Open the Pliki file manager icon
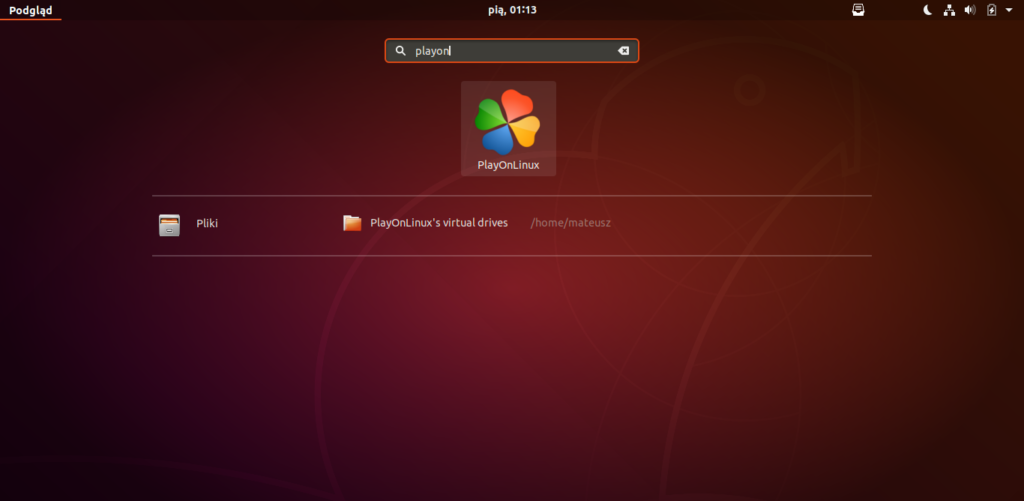Image resolution: width=1024 pixels, height=501 pixels. click(169, 225)
